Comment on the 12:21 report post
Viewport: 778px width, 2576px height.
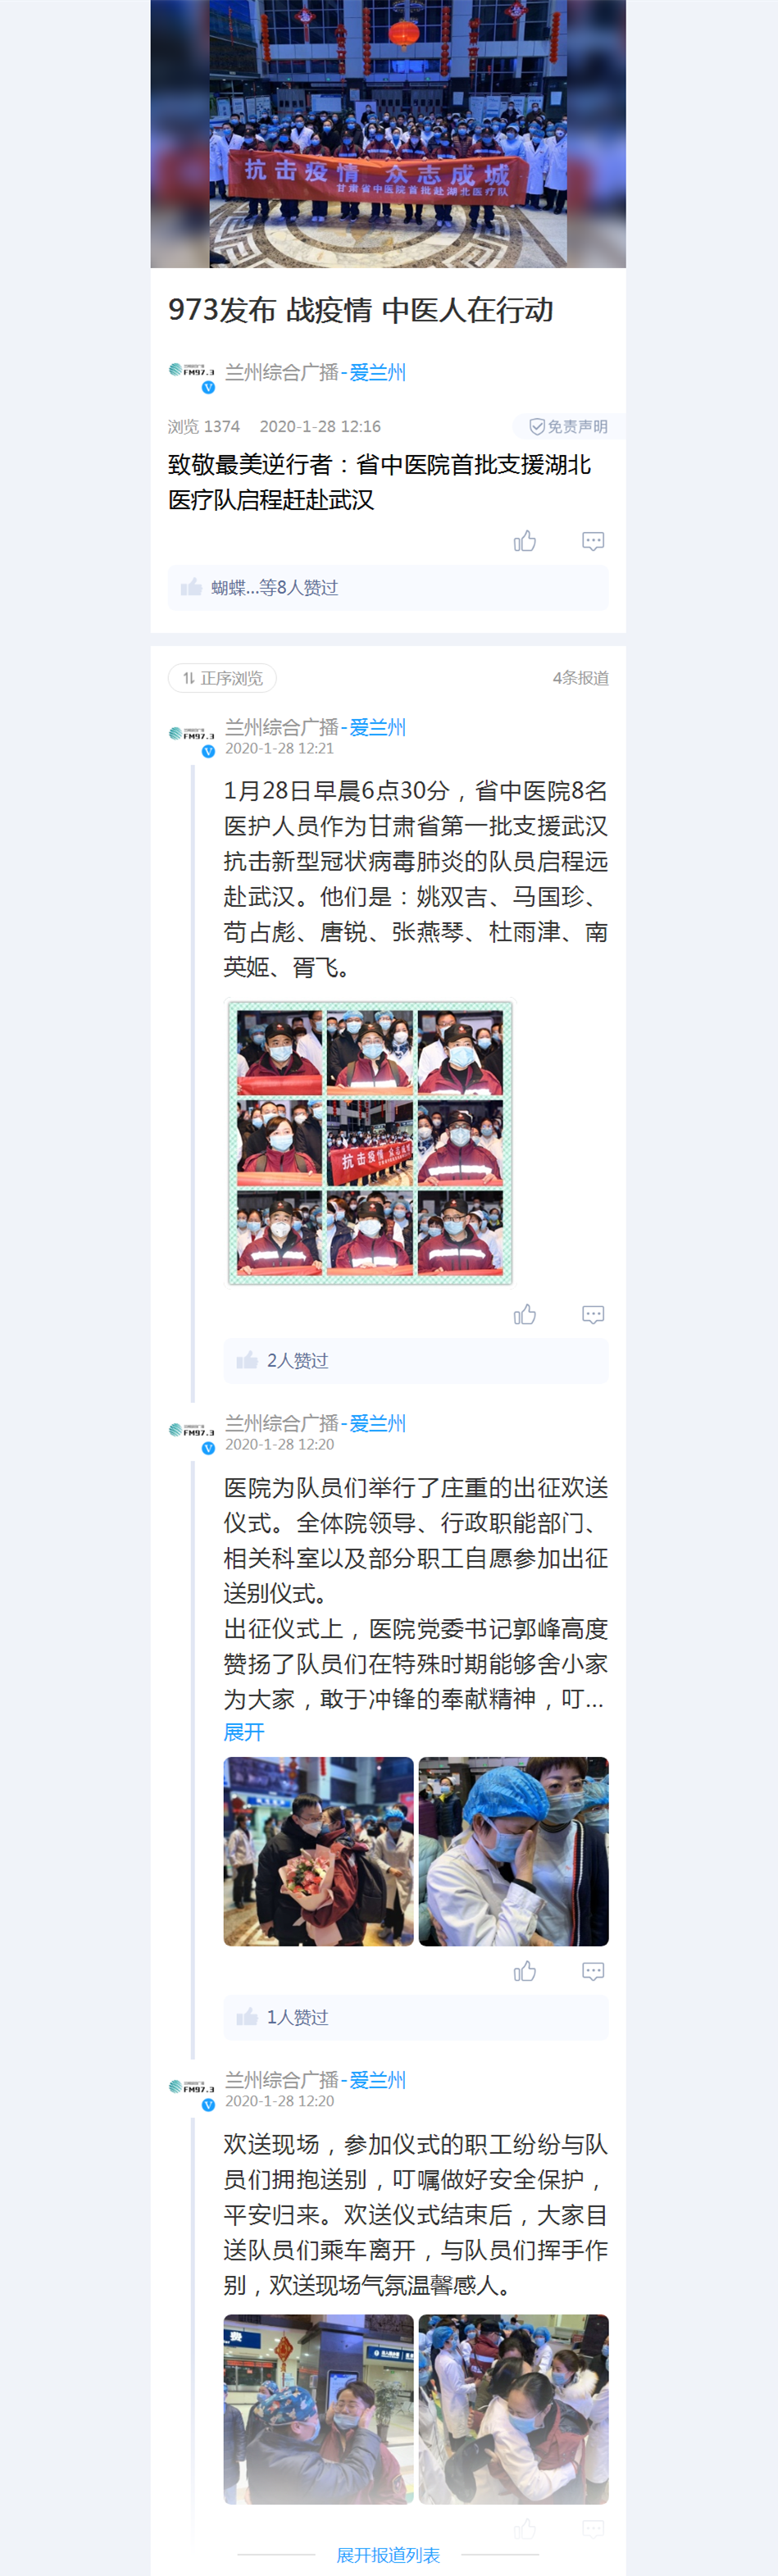(x=593, y=1314)
